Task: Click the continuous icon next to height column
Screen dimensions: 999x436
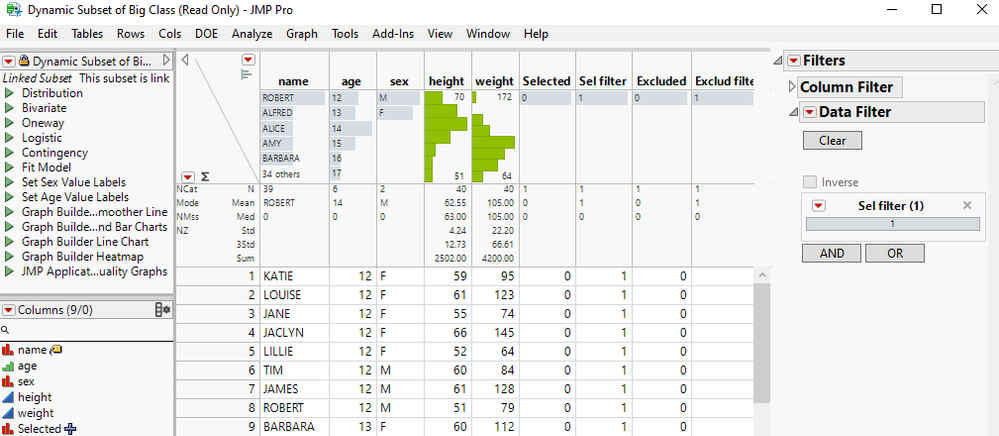Action: coord(8,397)
